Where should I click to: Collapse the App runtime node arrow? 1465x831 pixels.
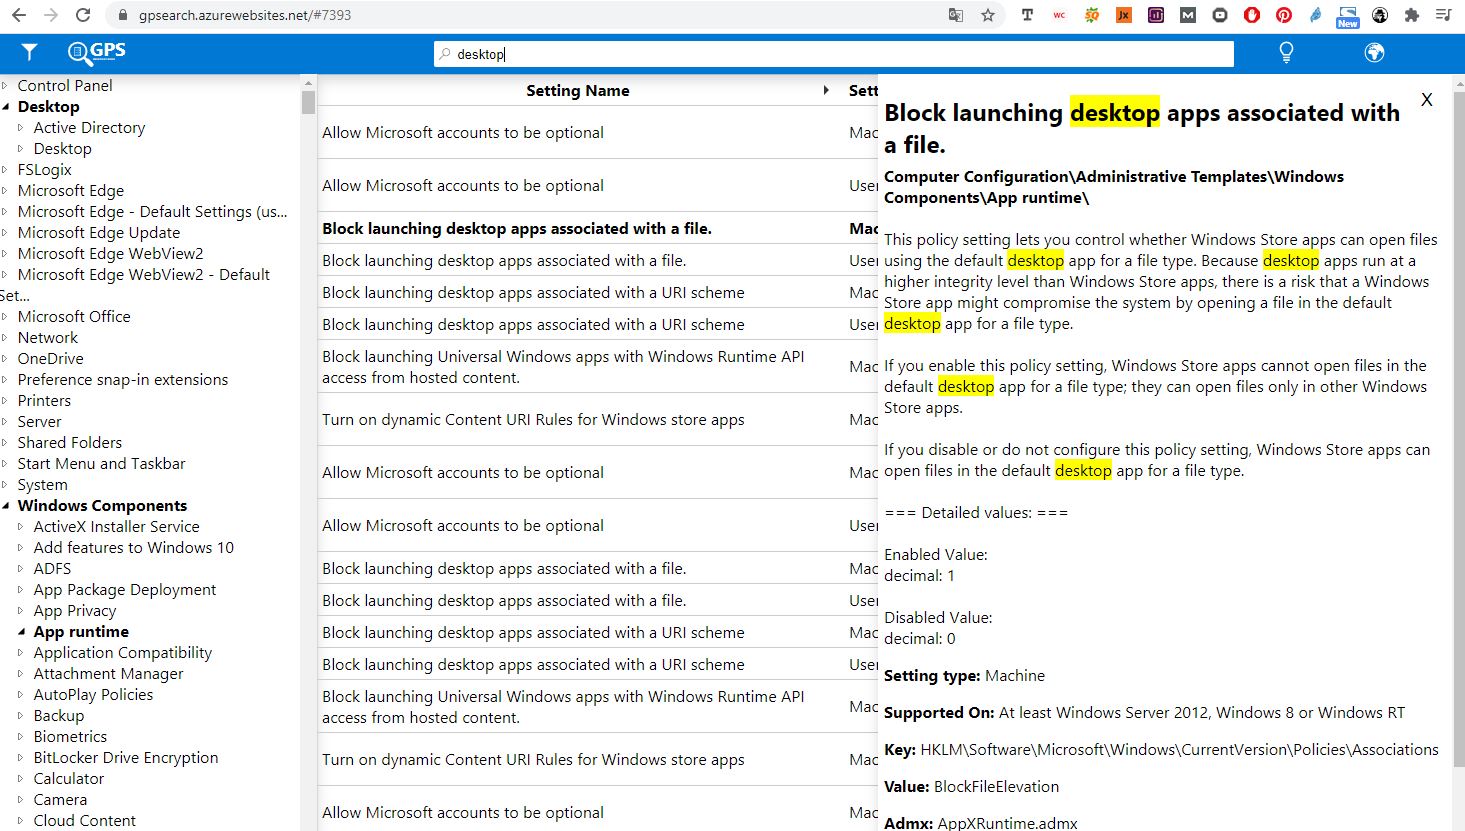[x=21, y=632]
